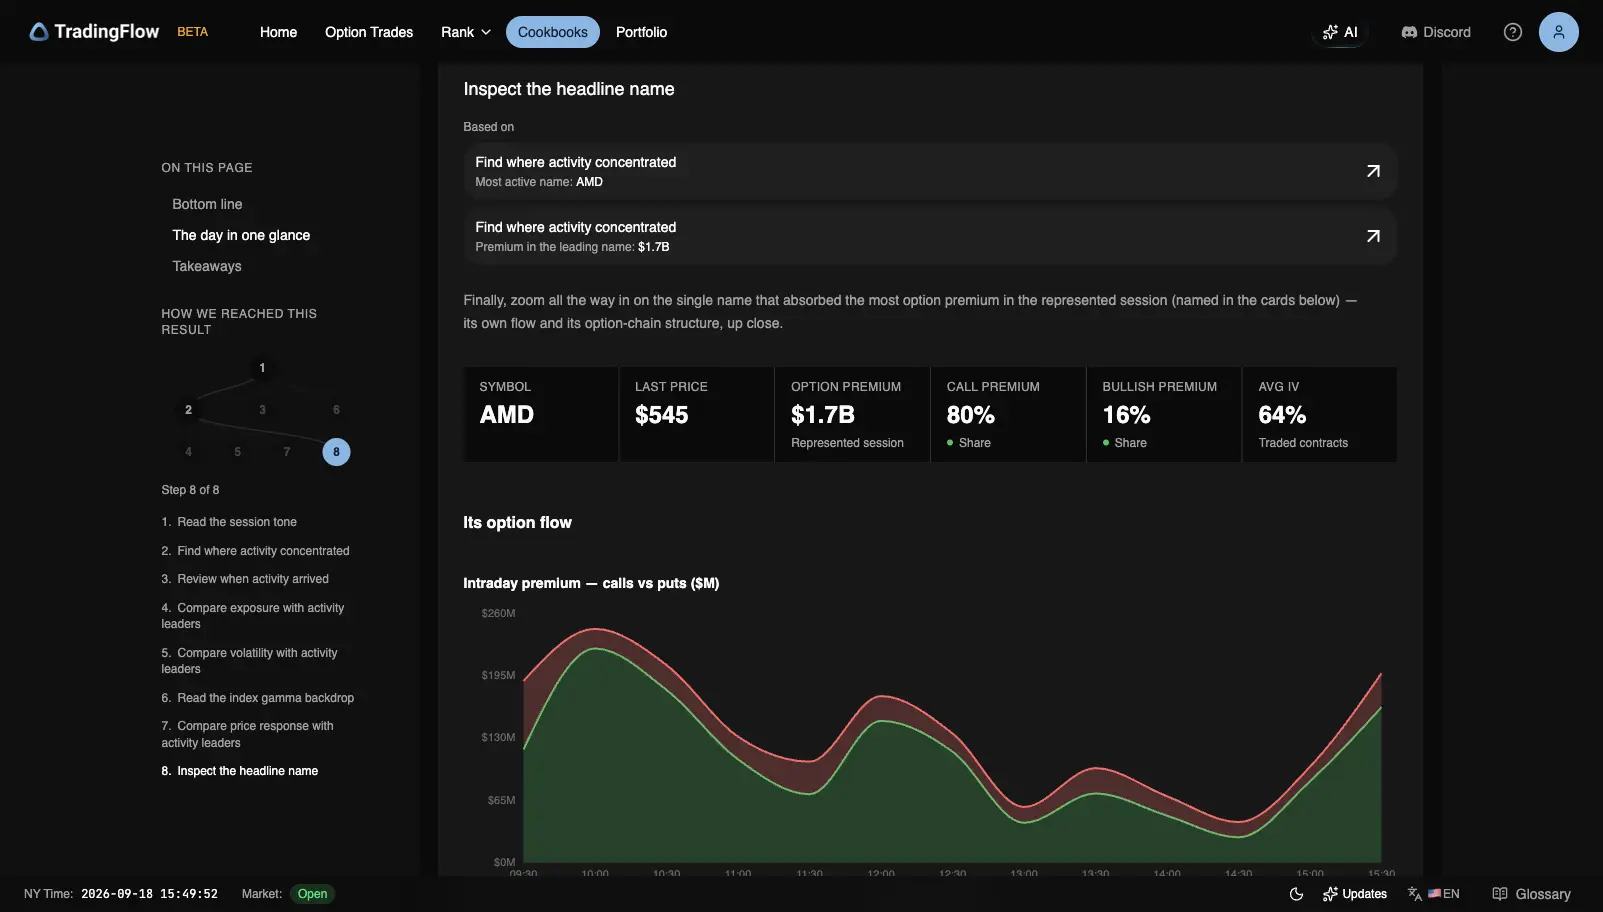Screen dimensions: 1603x912
Task: Open the Option Trades page
Action: [x=369, y=32]
